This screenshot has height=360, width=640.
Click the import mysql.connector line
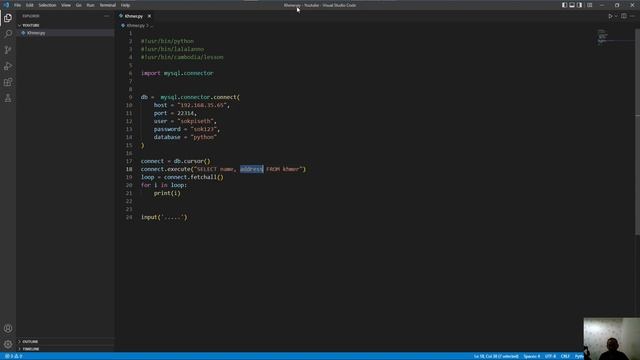(x=177, y=73)
